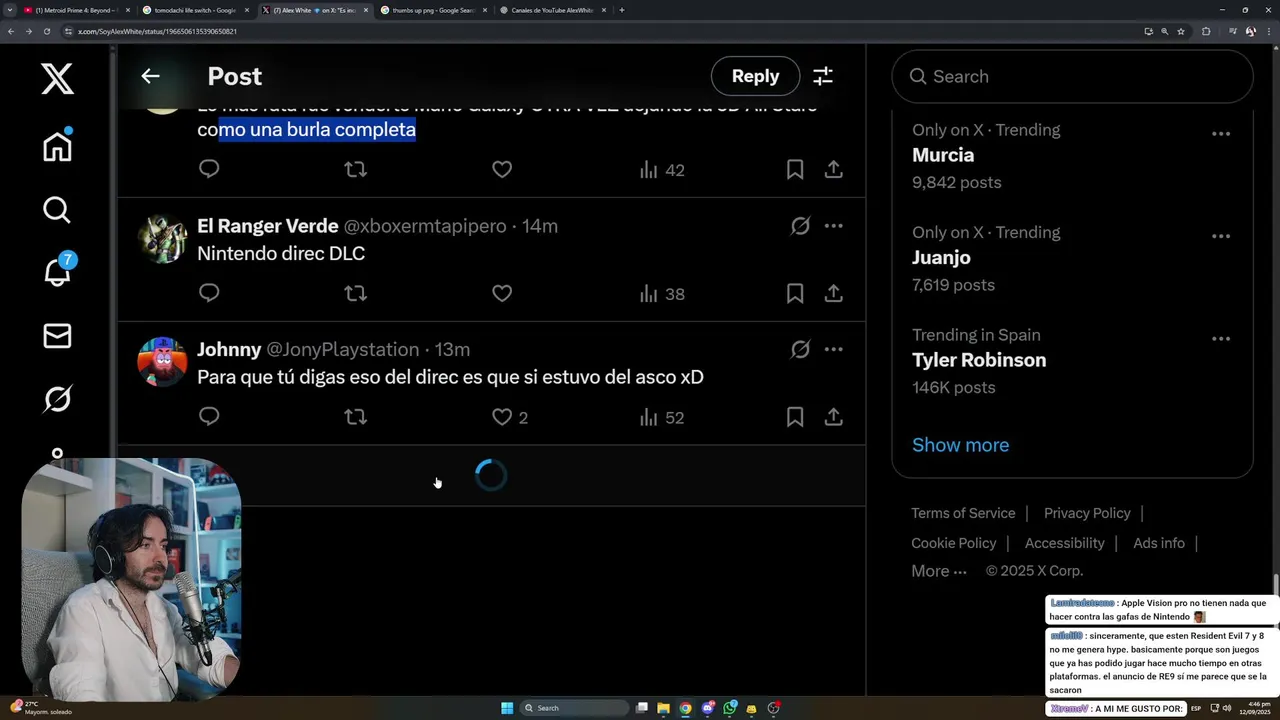The image size is (1280, 720).
Task: Expand the More footer menu
Action: tap(939, 571)
